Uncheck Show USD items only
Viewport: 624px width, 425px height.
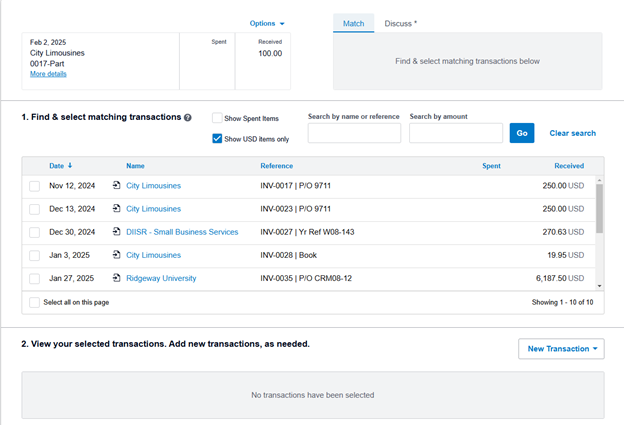coord(217,139)
